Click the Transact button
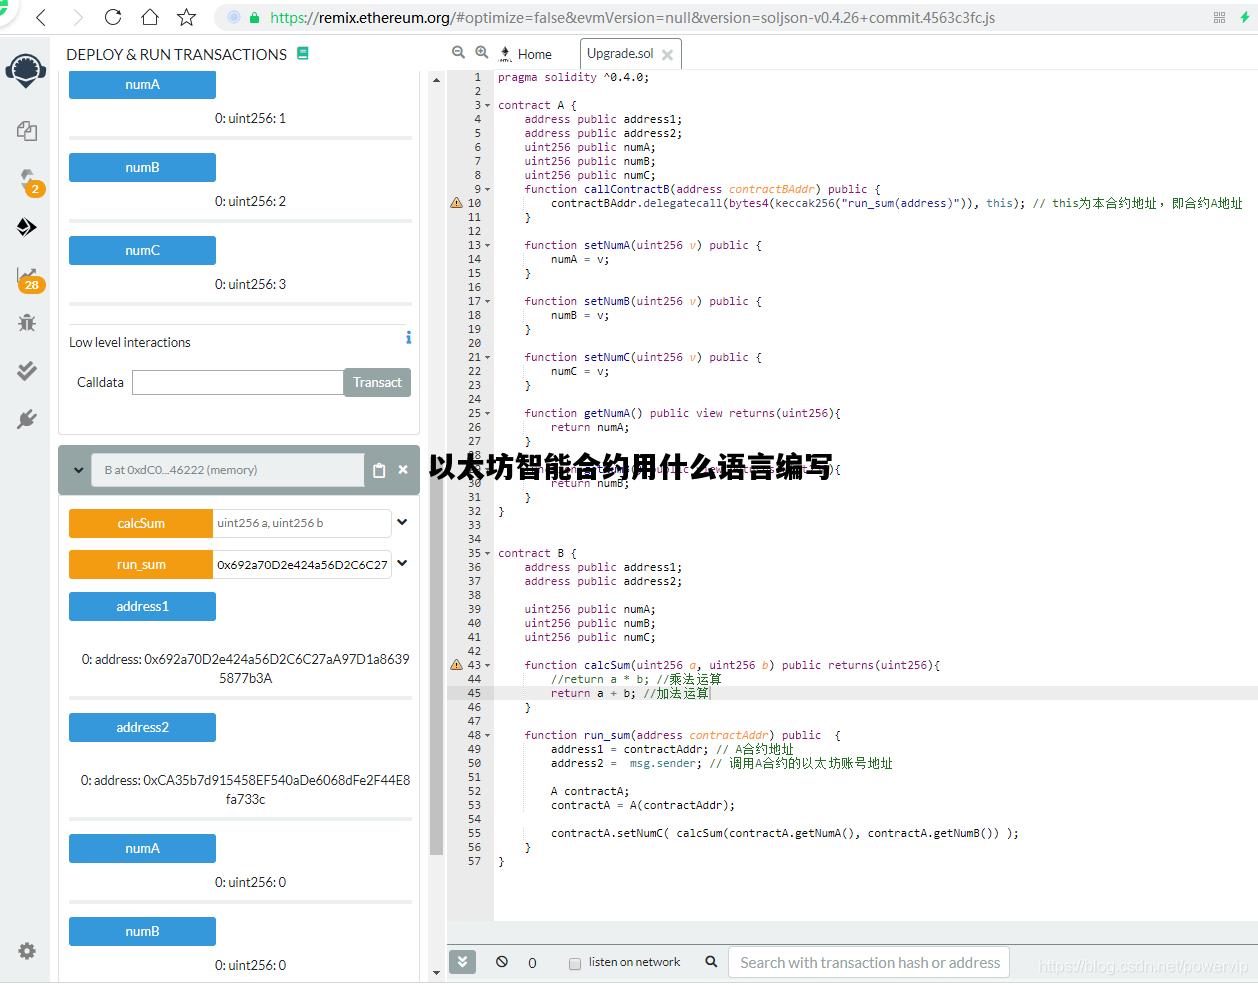 pos(377,382)
